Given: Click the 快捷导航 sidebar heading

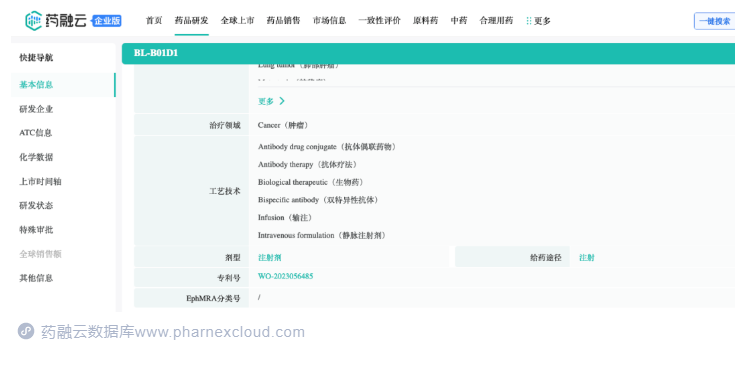Looking at the screenshot, I should [x=36, y=58].
